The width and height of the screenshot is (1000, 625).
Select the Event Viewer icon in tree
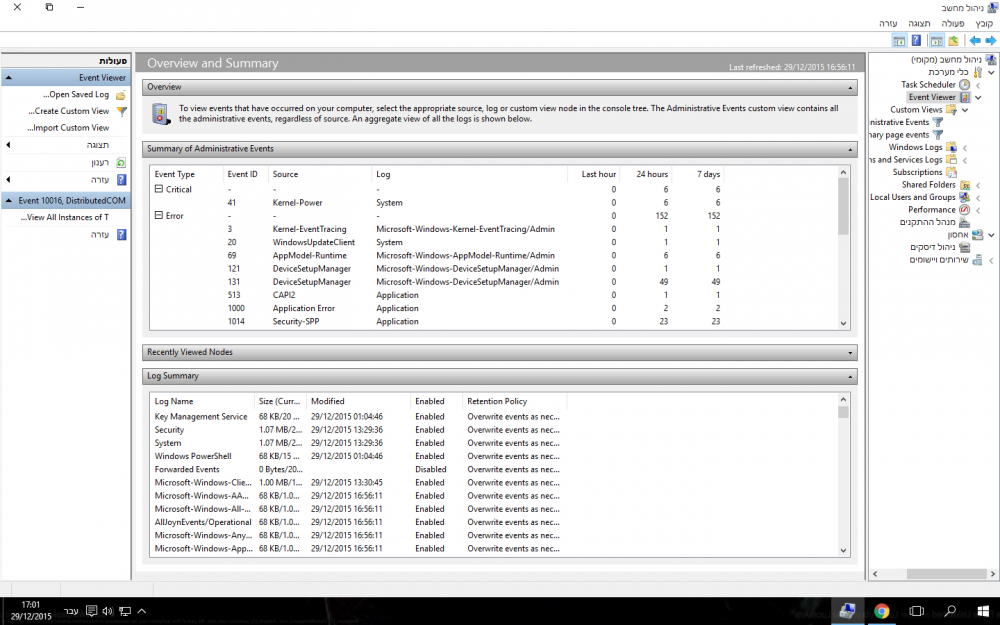964,97
